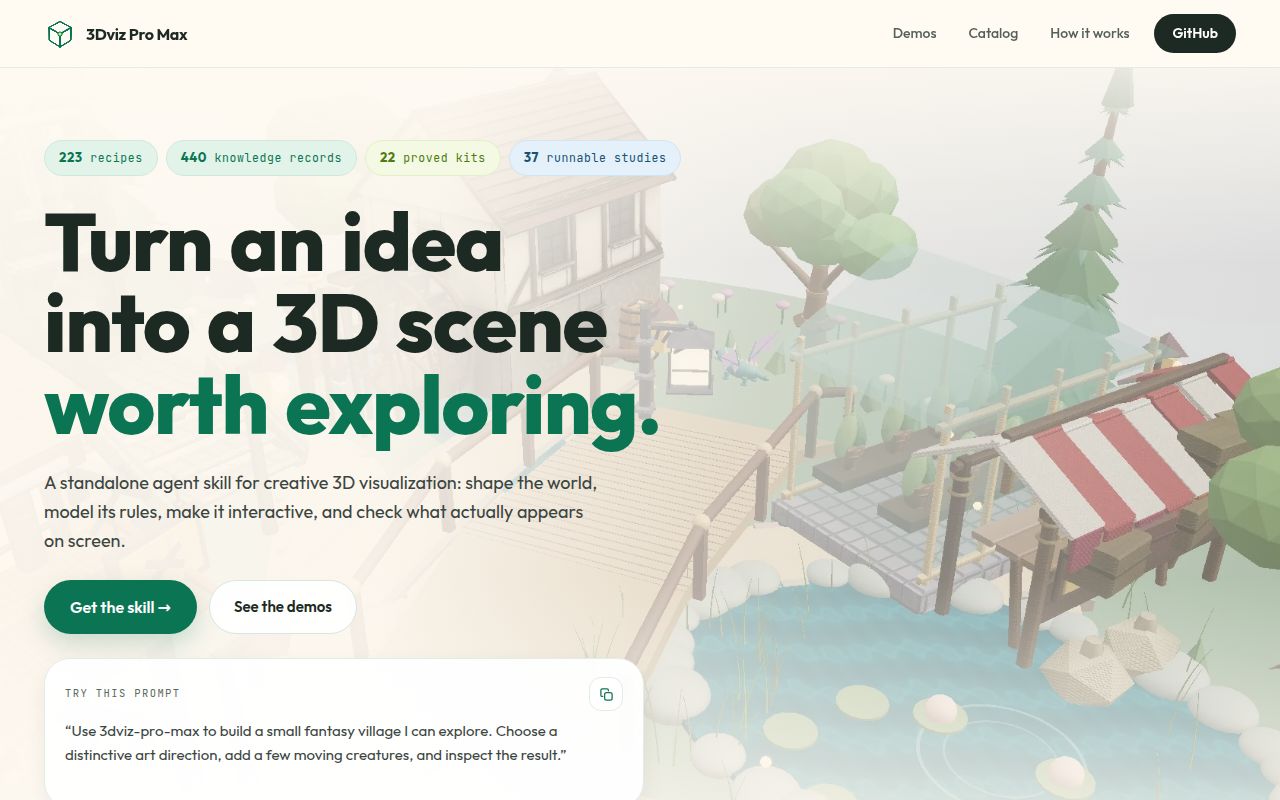Screen dimensions: 1280x800
Task: Select the 37 runnable studies badge
Action: pos(595,158)
